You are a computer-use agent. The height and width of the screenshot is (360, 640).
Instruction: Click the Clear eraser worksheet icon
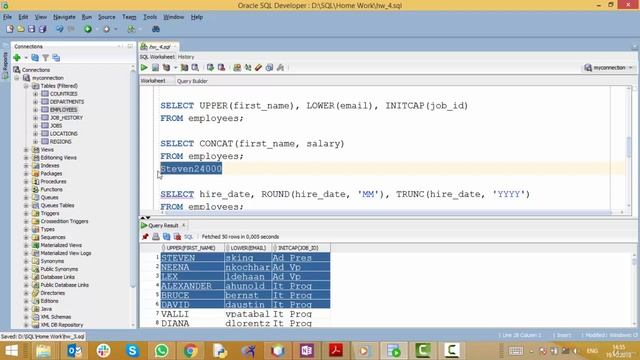coord(258,67)
